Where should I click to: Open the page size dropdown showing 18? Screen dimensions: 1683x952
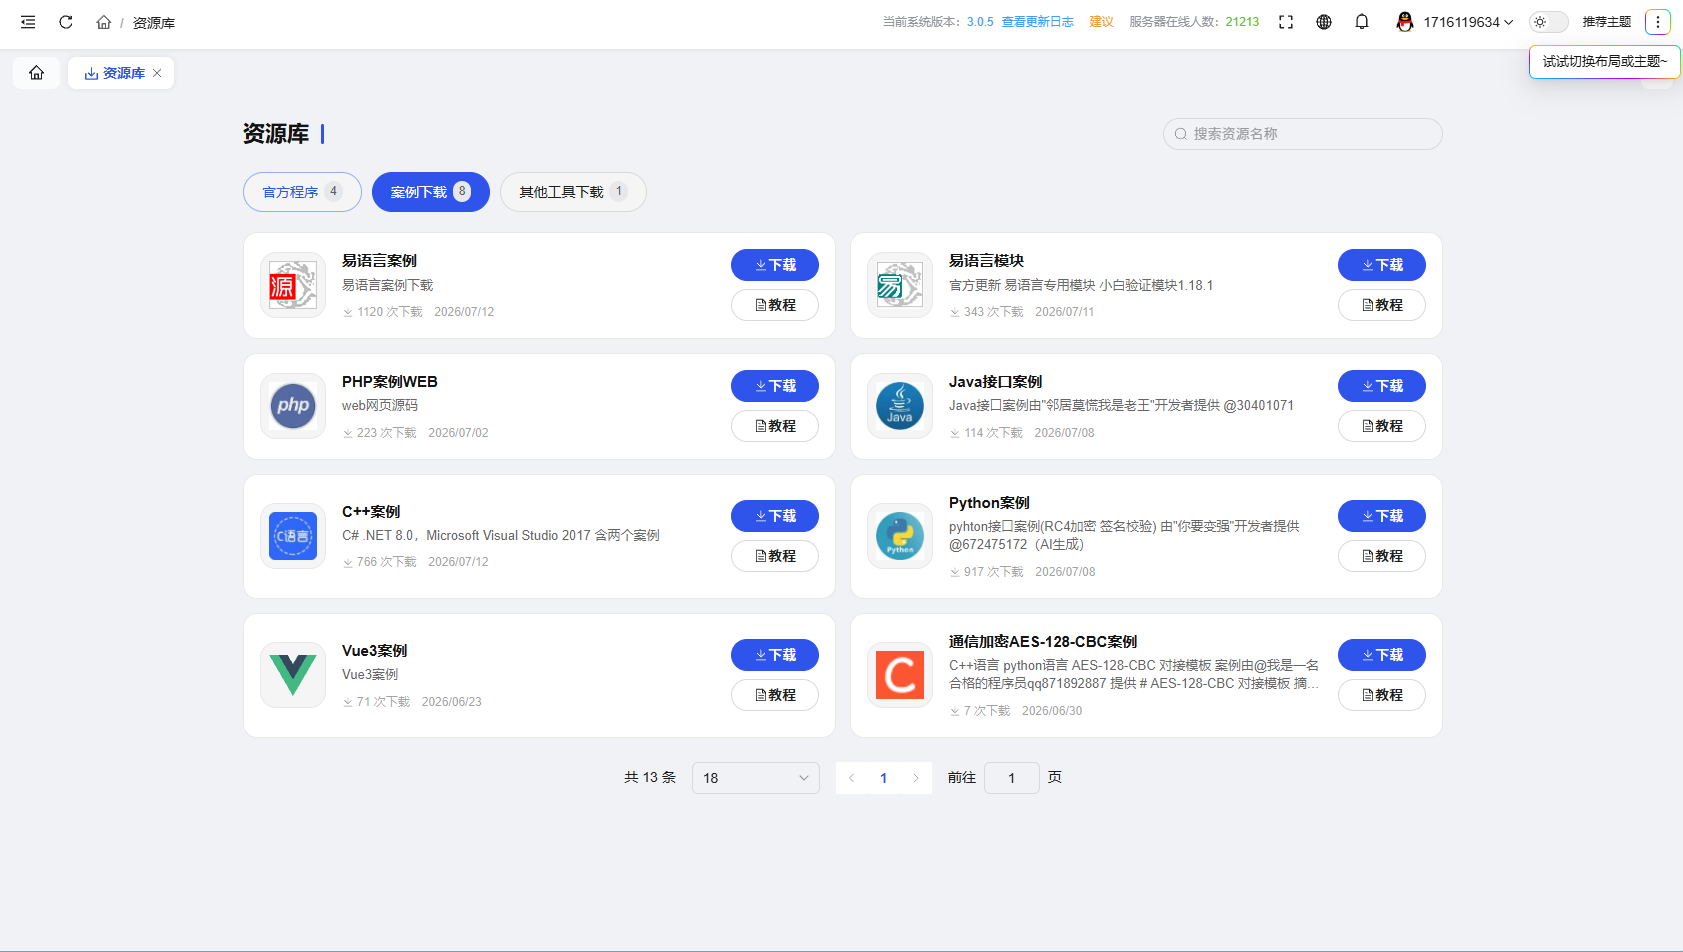pos(756,778)
